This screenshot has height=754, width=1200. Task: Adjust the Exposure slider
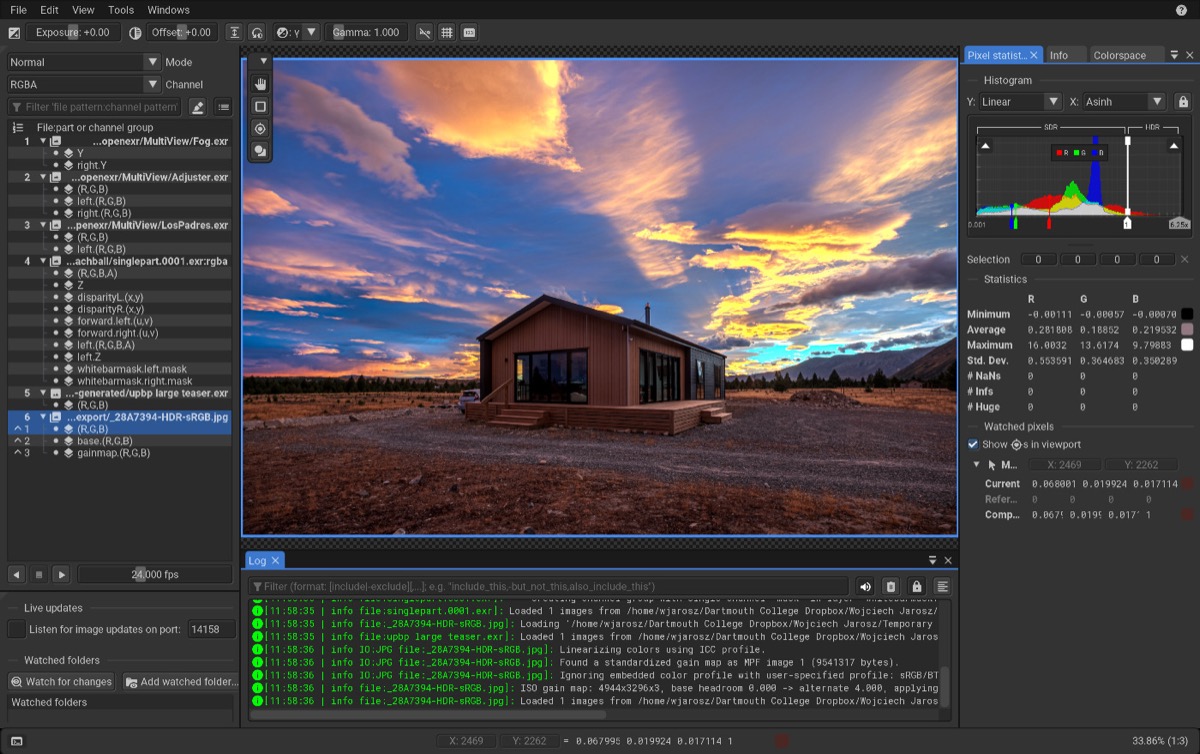pyautogui.click(x=73, y=32)
